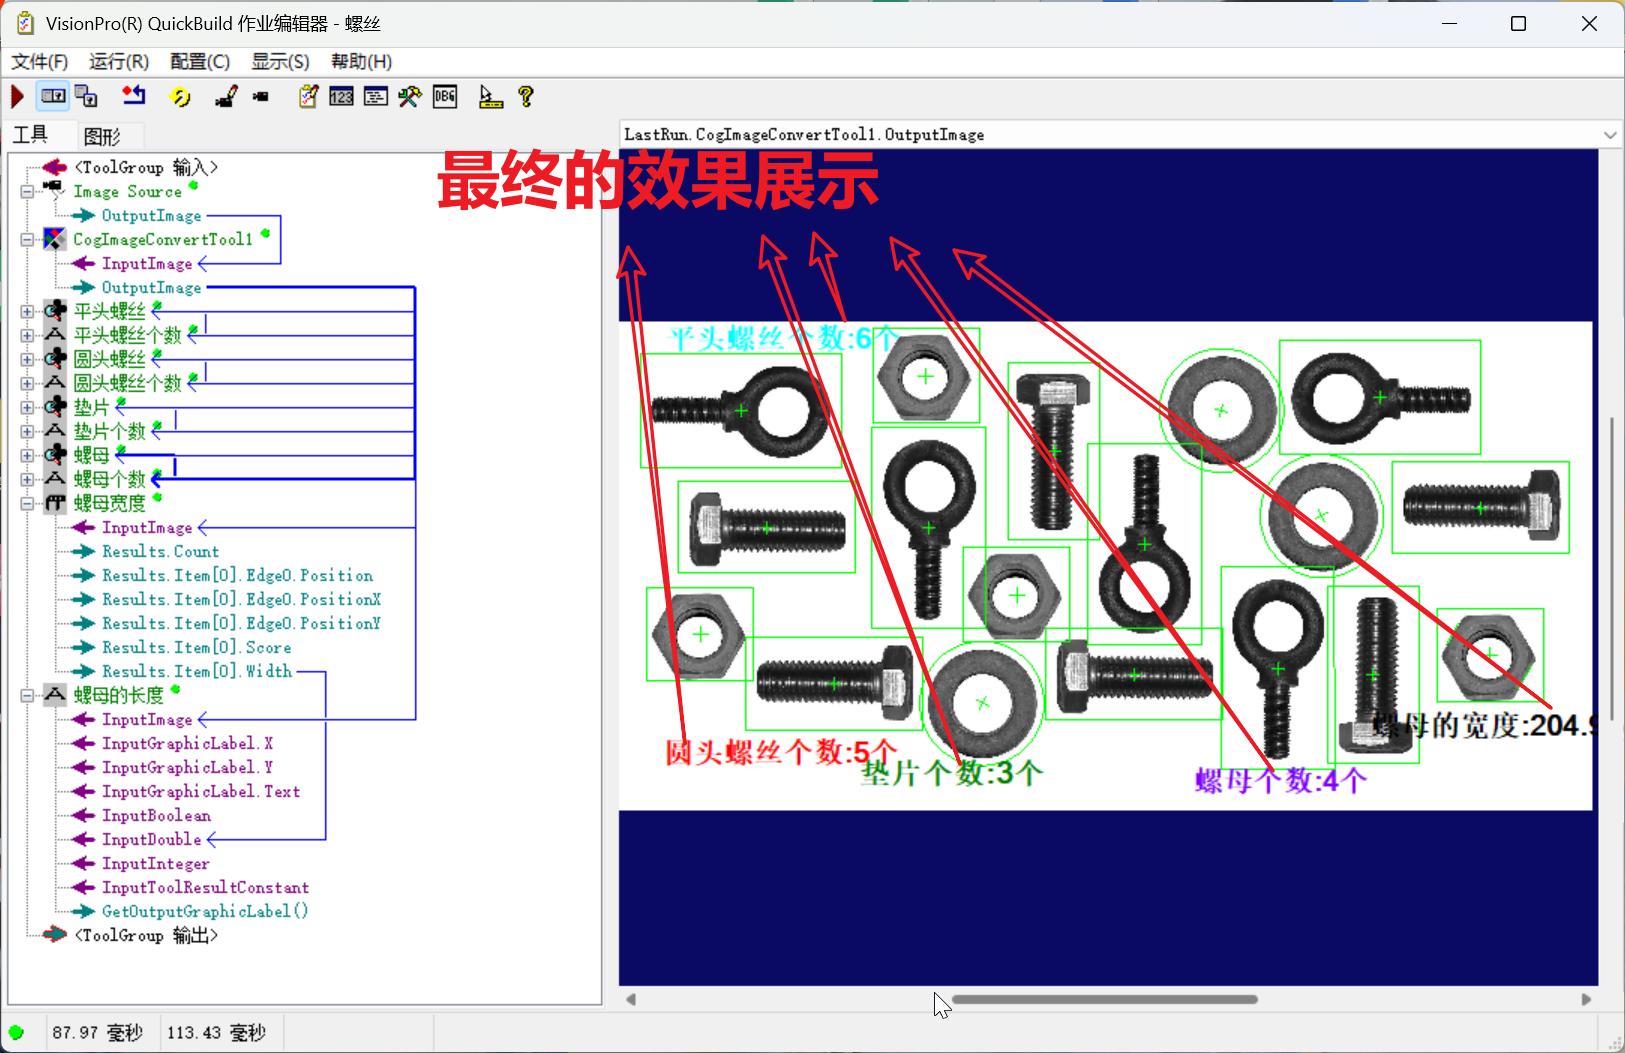The width and height of the screenshot is (1625, 1053).
Task: Click the image vertical scrollbar thumb
Action: click(1612, 569)
